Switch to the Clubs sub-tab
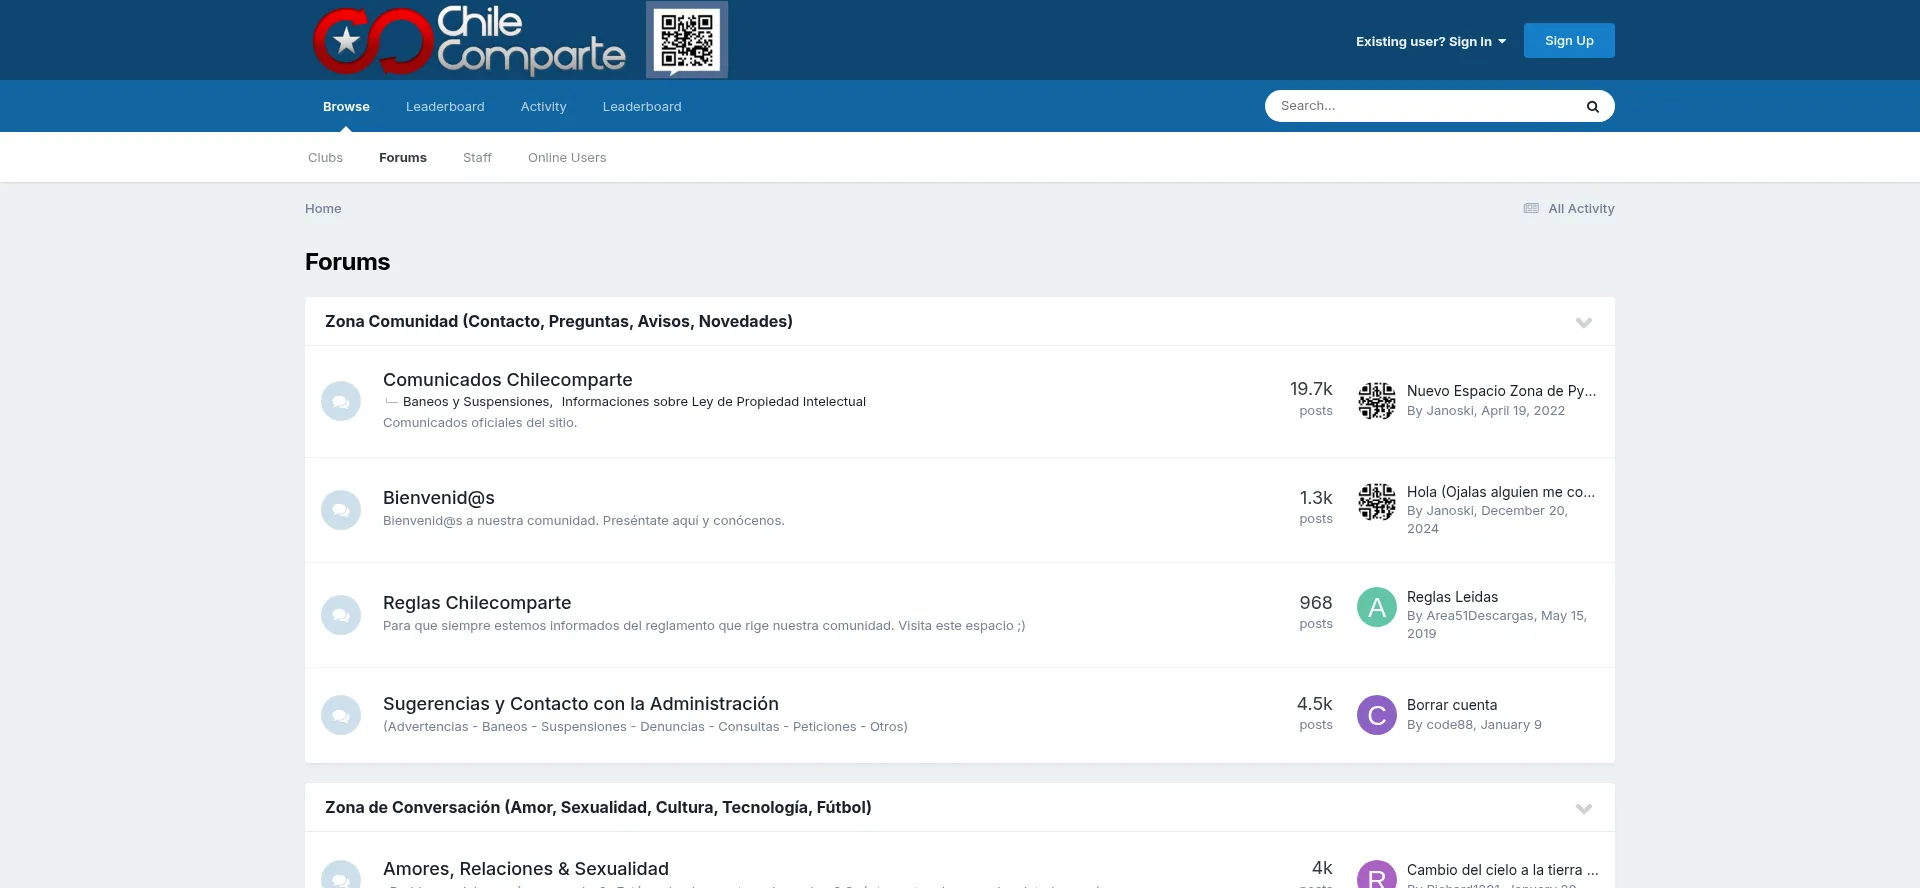This screenshot has width=1920, height=888. [325, 158]
